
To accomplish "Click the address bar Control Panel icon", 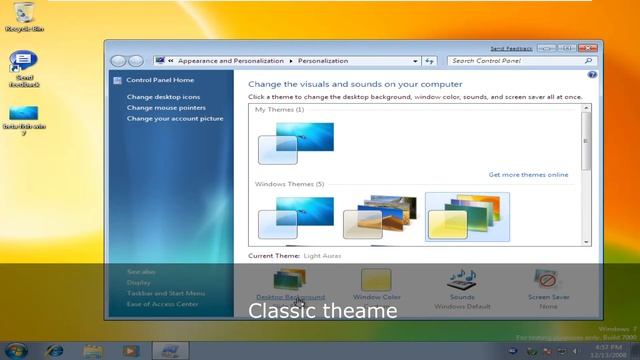I will (x=160, y=60).
